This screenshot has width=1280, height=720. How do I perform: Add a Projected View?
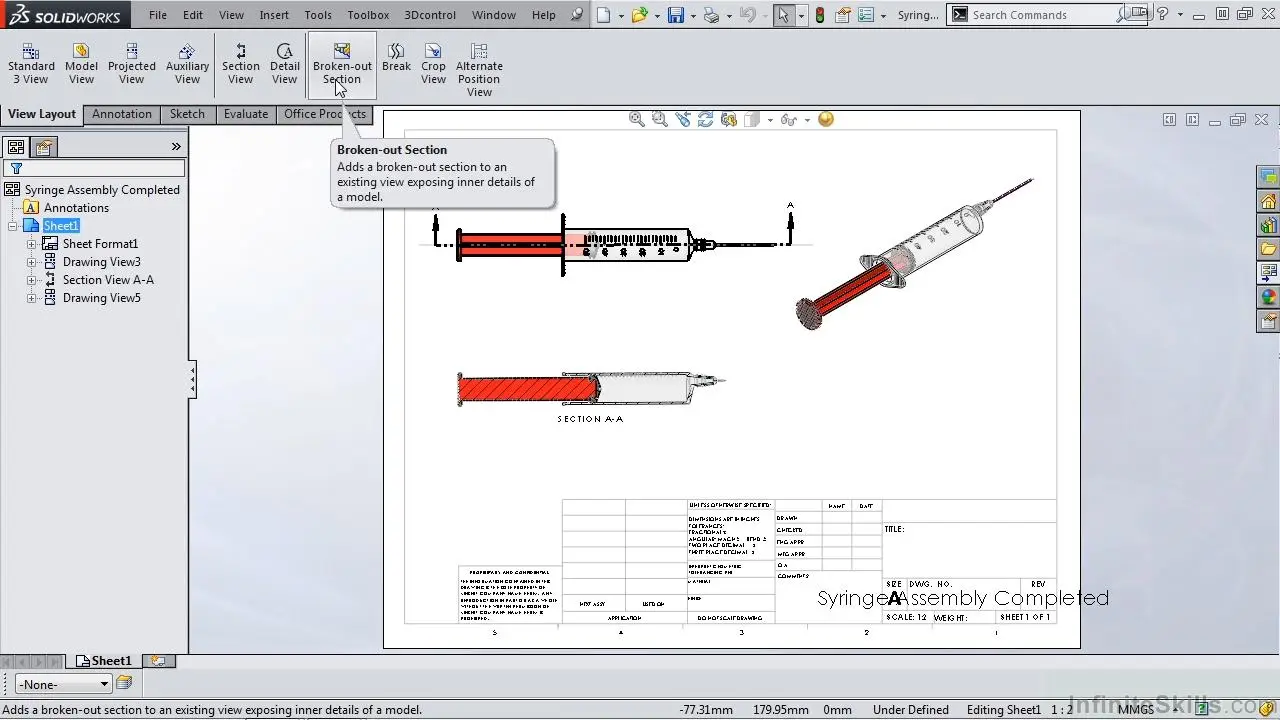pyautogui.click(x=132, y=64)
